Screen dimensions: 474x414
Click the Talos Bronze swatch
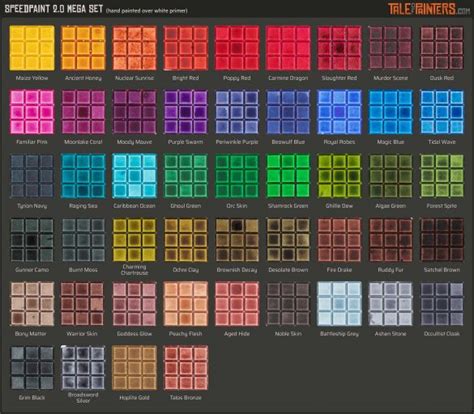(186, 368)
